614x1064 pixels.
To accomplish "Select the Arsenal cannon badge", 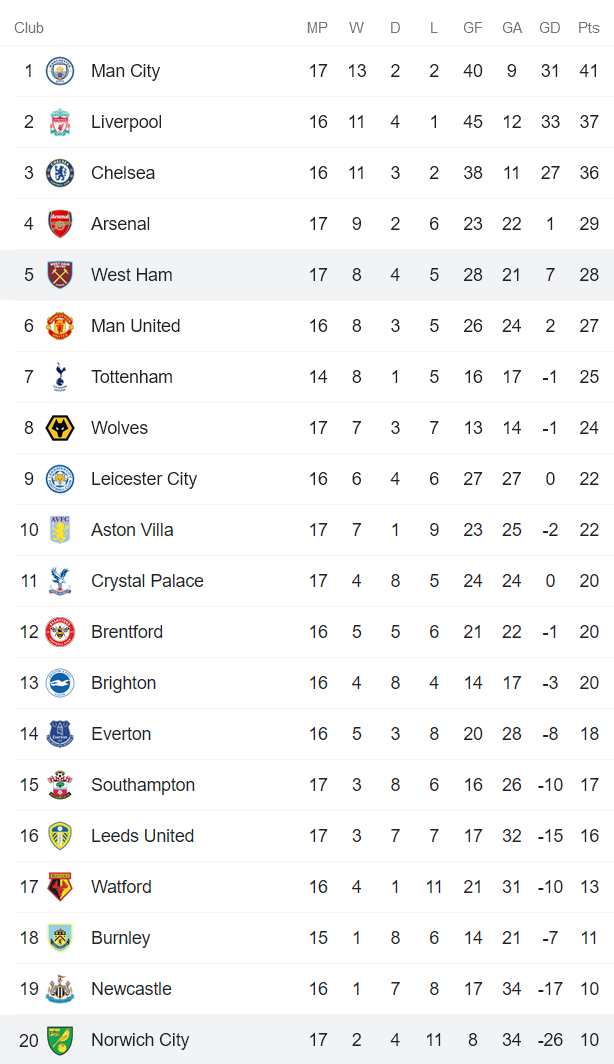I will (x=60, y=224).
